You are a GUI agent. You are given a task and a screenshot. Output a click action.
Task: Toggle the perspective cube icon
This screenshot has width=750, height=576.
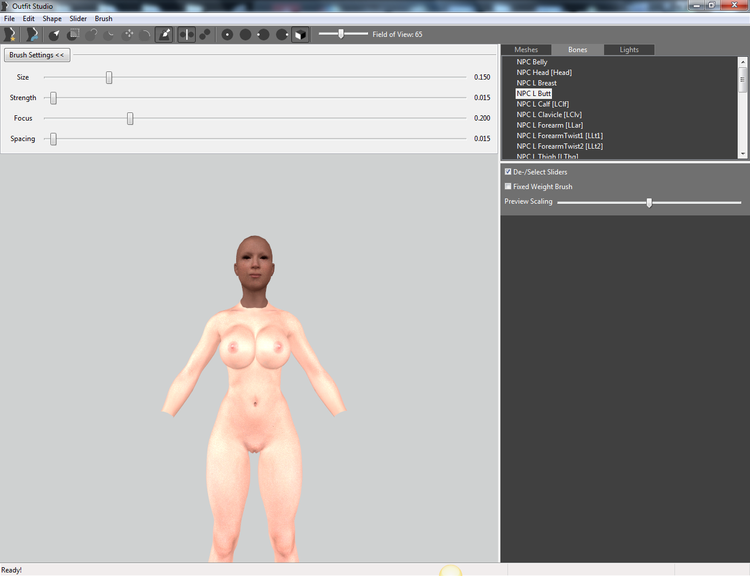point(300,34)
